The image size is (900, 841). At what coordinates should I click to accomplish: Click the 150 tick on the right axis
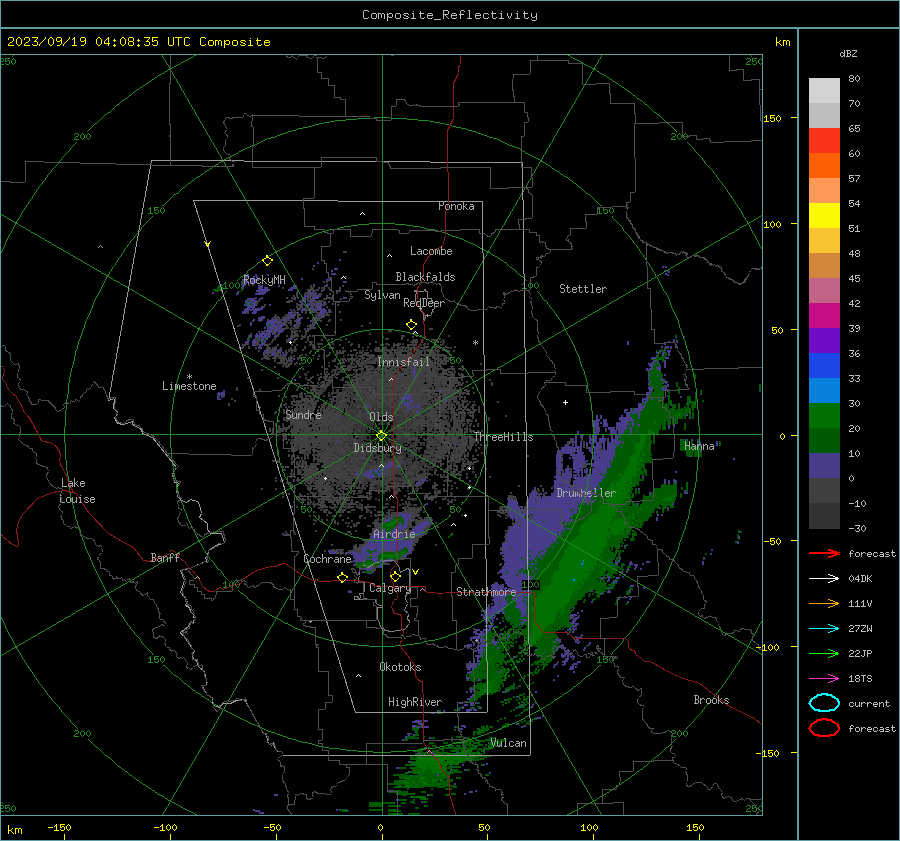[x=773, y=118]
